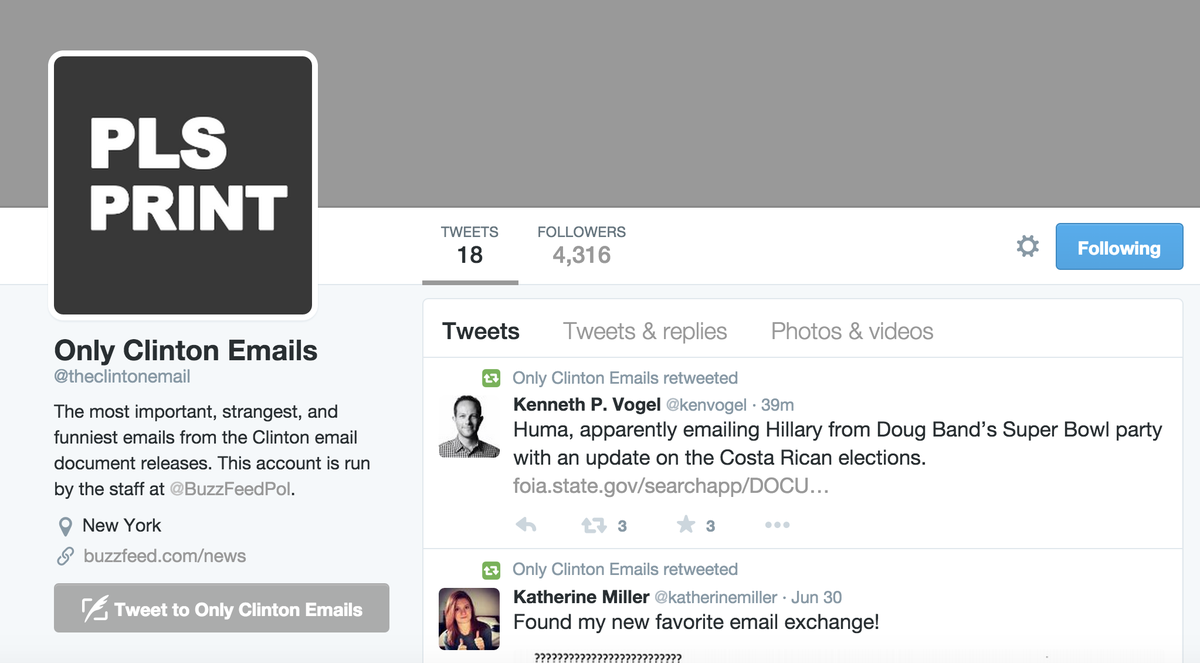
Task: Open the settings gear menu
Action: 1027,246
